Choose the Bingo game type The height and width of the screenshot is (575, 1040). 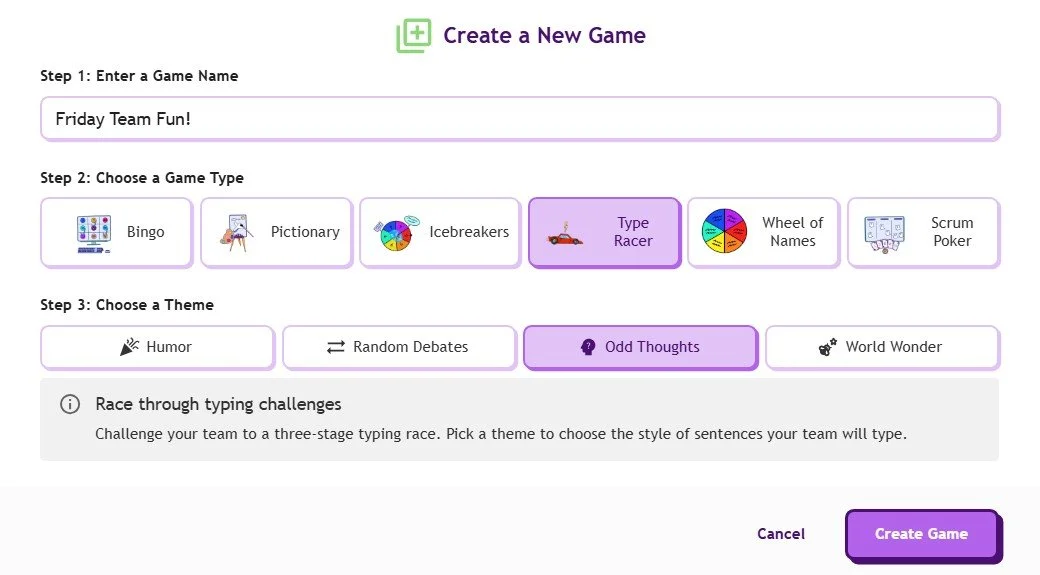coord(117,232)
